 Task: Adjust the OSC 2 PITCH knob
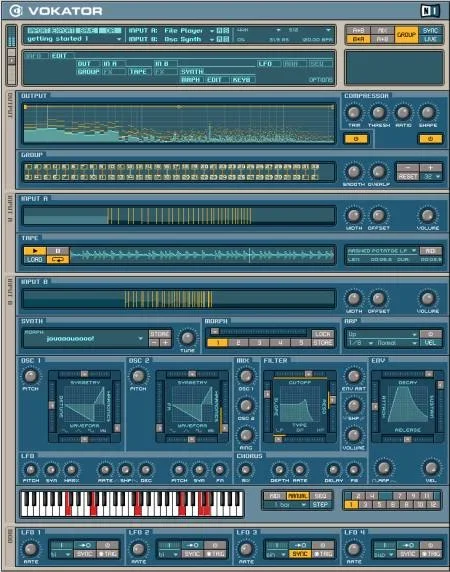tap(138, 376)
